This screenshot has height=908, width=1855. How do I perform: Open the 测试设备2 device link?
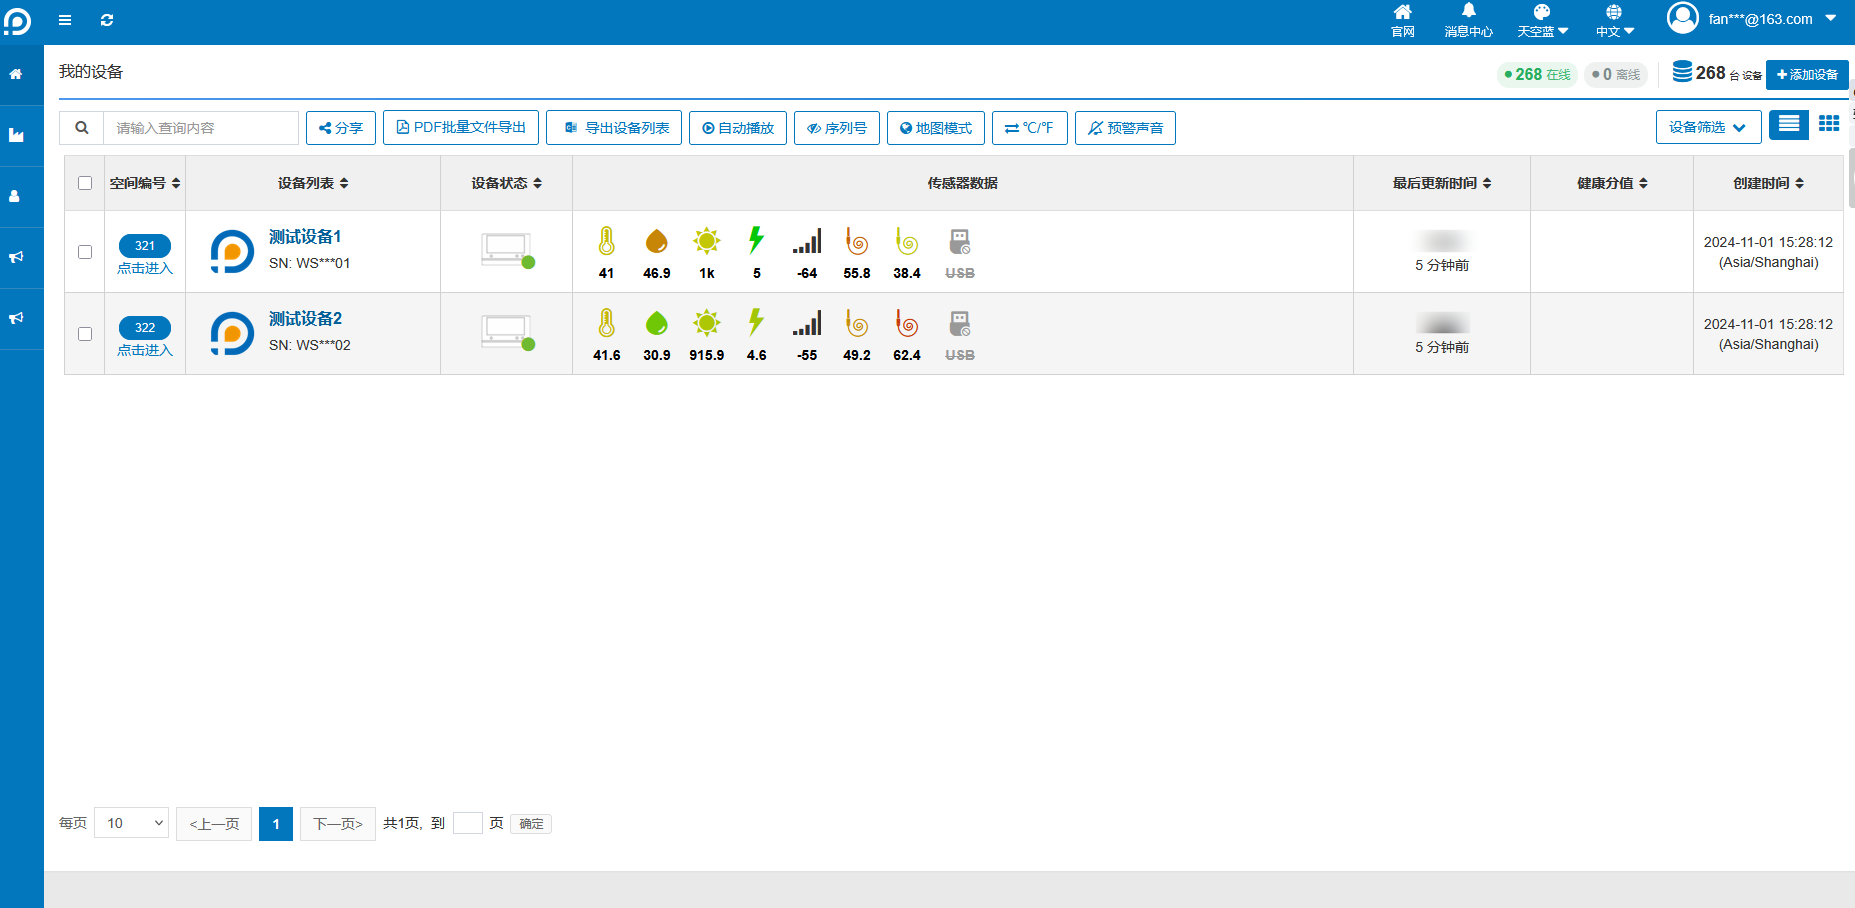305,319
